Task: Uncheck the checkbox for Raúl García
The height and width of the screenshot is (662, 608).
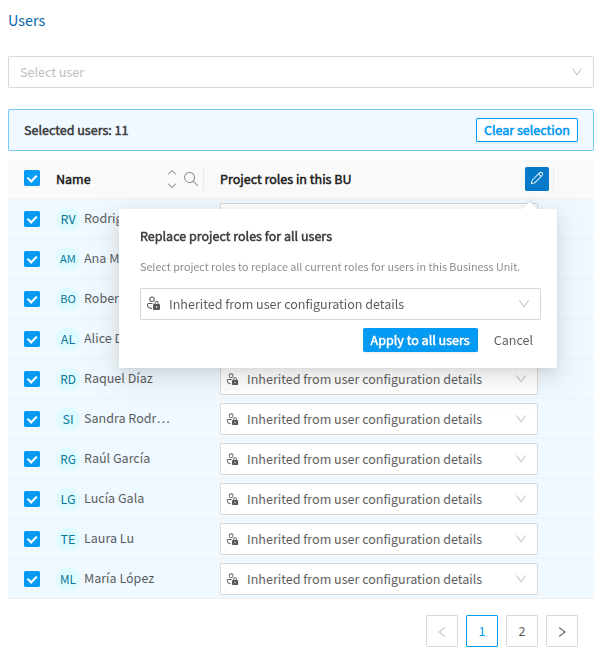Action: (x=32, y=459)
